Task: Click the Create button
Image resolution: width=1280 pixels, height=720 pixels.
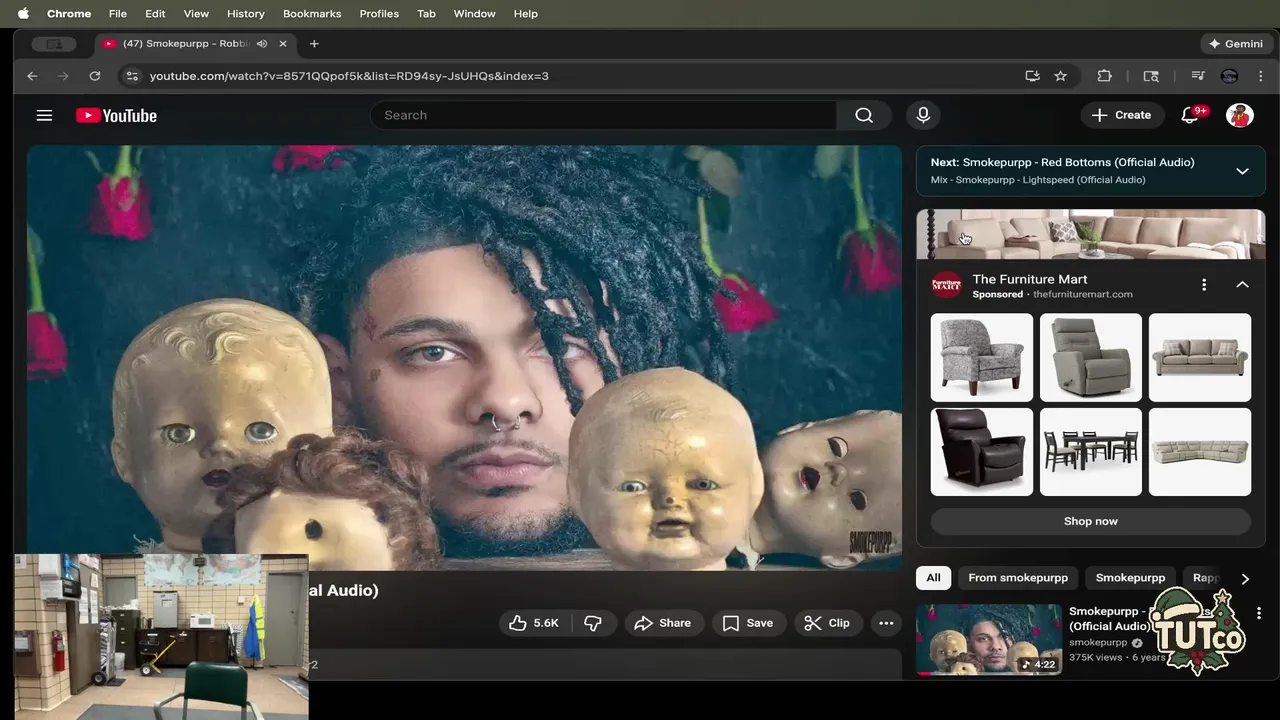Action: [x=1122, y=115]
